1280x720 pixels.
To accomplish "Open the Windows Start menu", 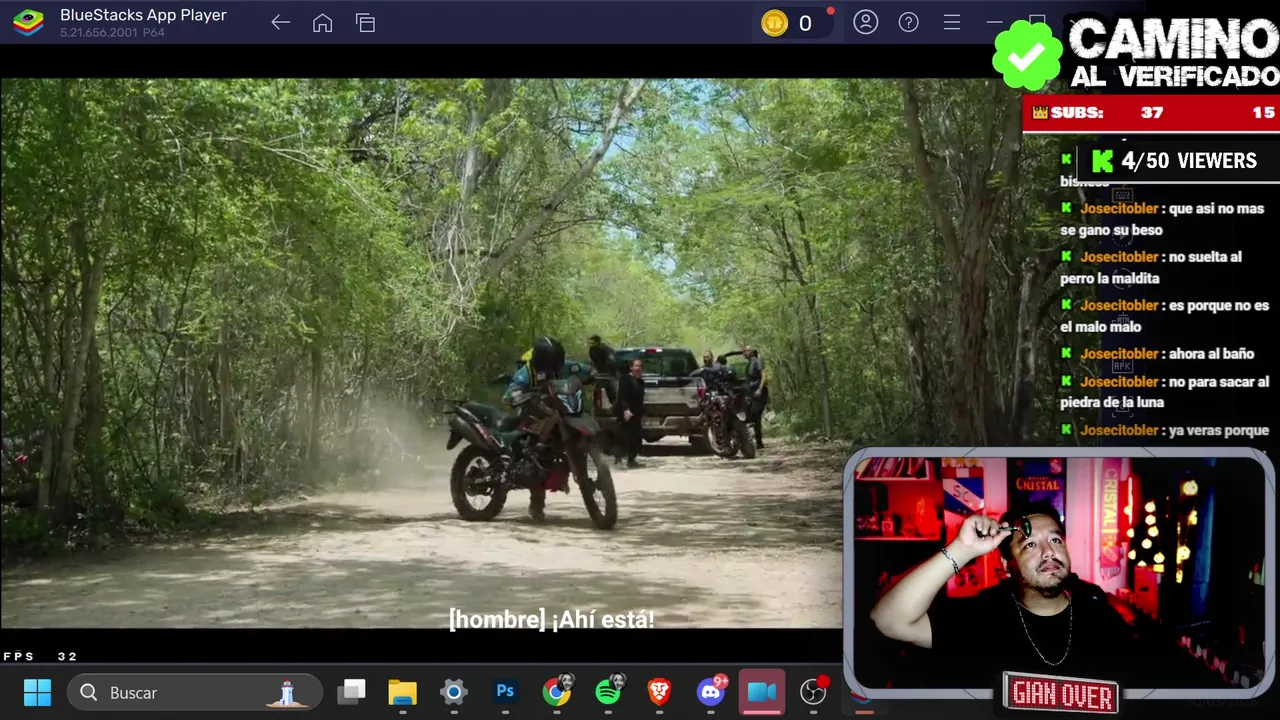I will (x=37, y=692).
